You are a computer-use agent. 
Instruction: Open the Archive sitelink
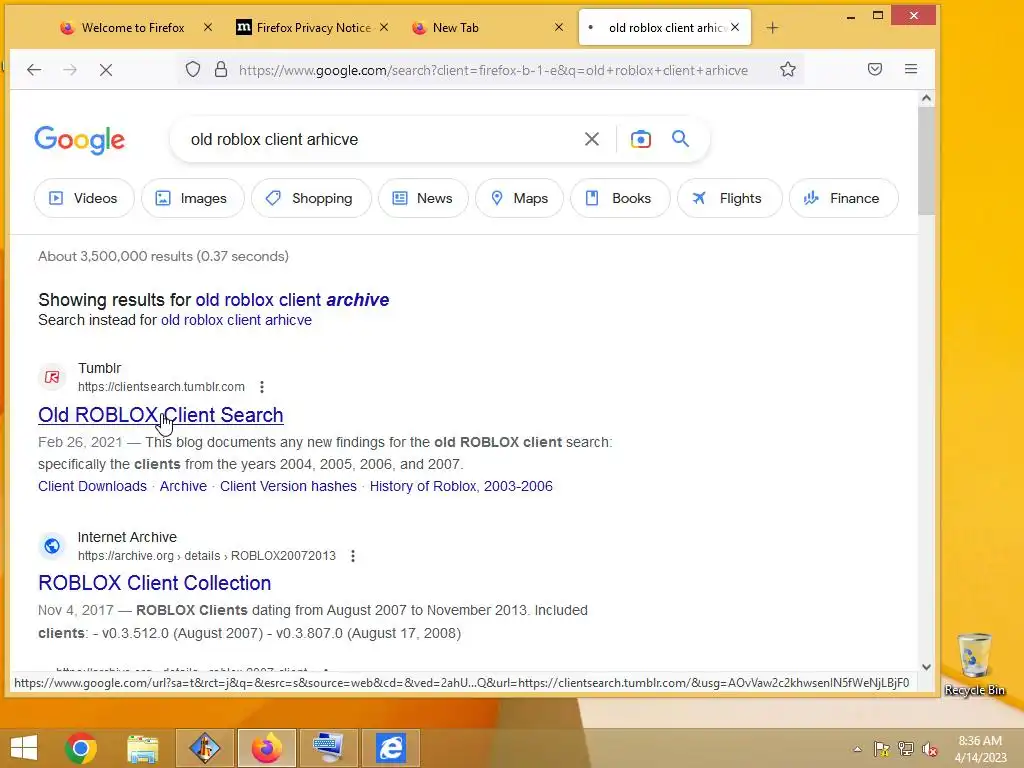[x=183, y=486]
